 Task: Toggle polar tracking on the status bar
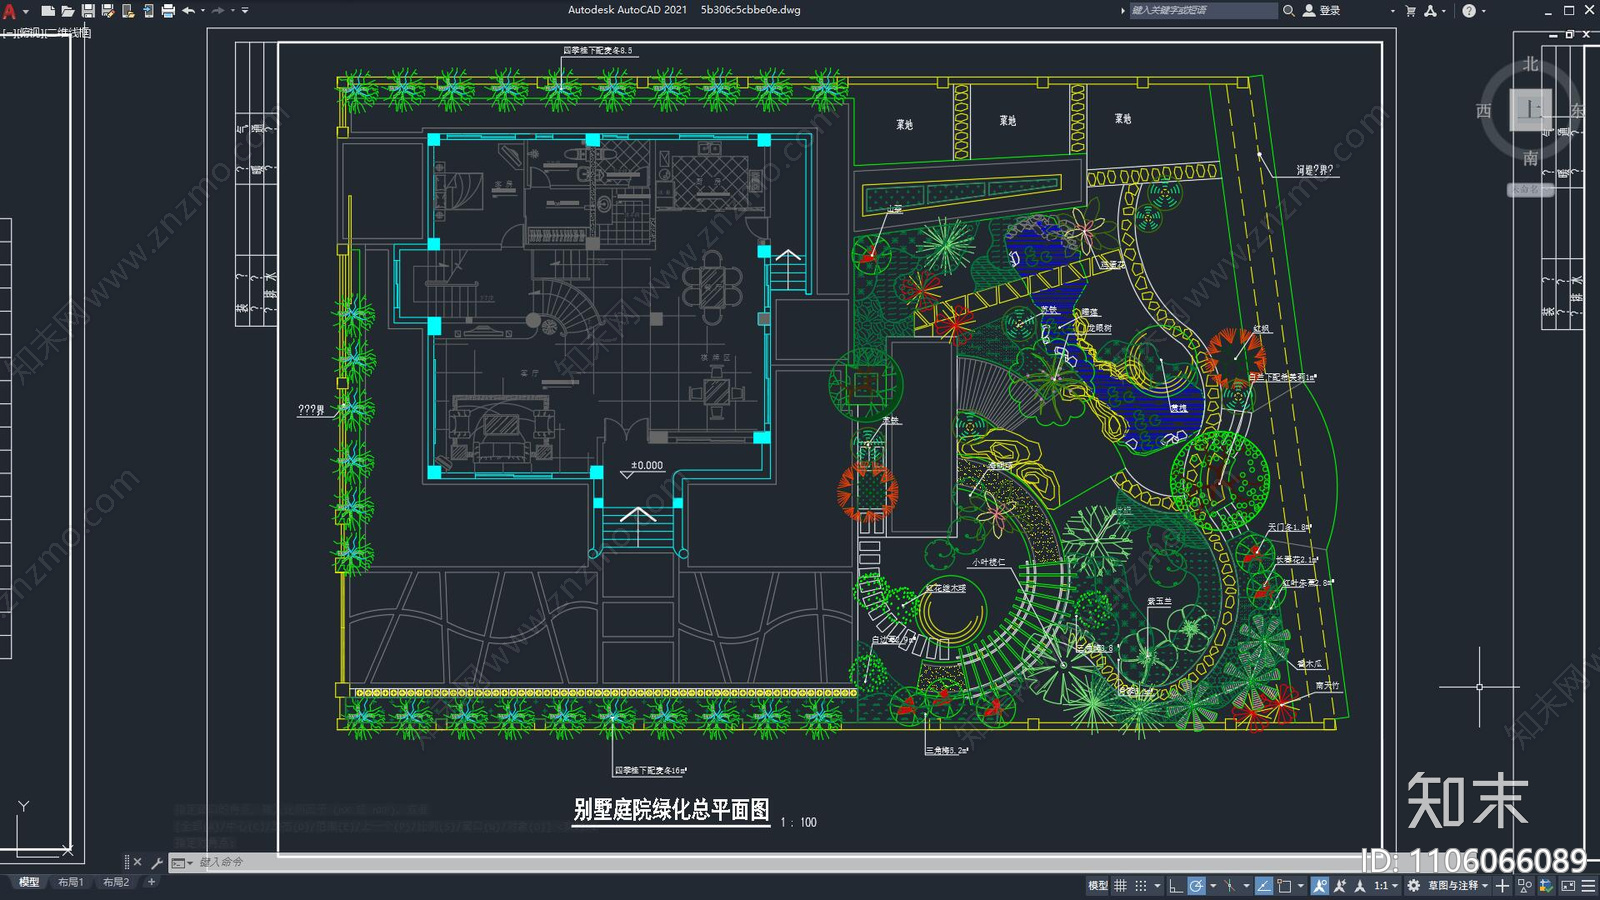pyautogui.click(x=1195, y=886)
